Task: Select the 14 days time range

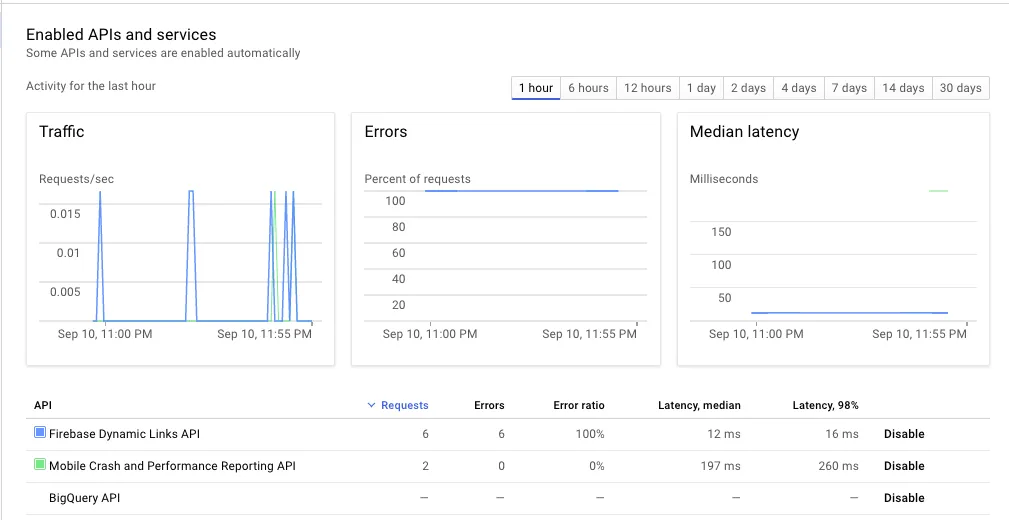Action: pyautogui.click(x=903, y=88)
